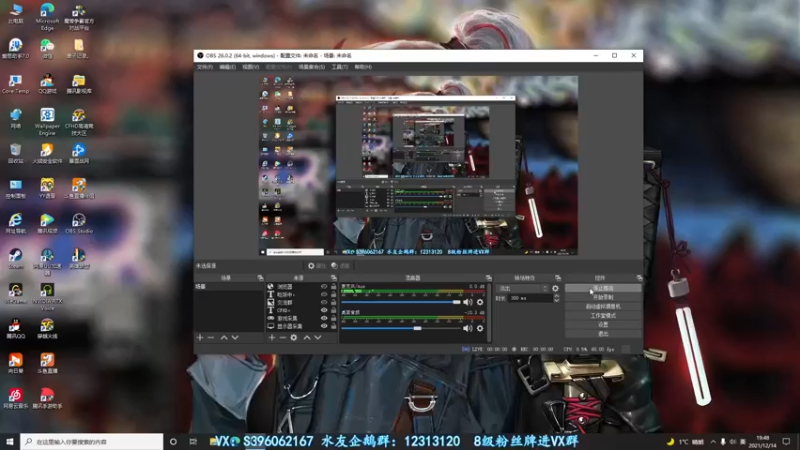Open 桌面音频 audio settings gear
The height and width of the screenshot is (450, 800).
pos(480,328)
